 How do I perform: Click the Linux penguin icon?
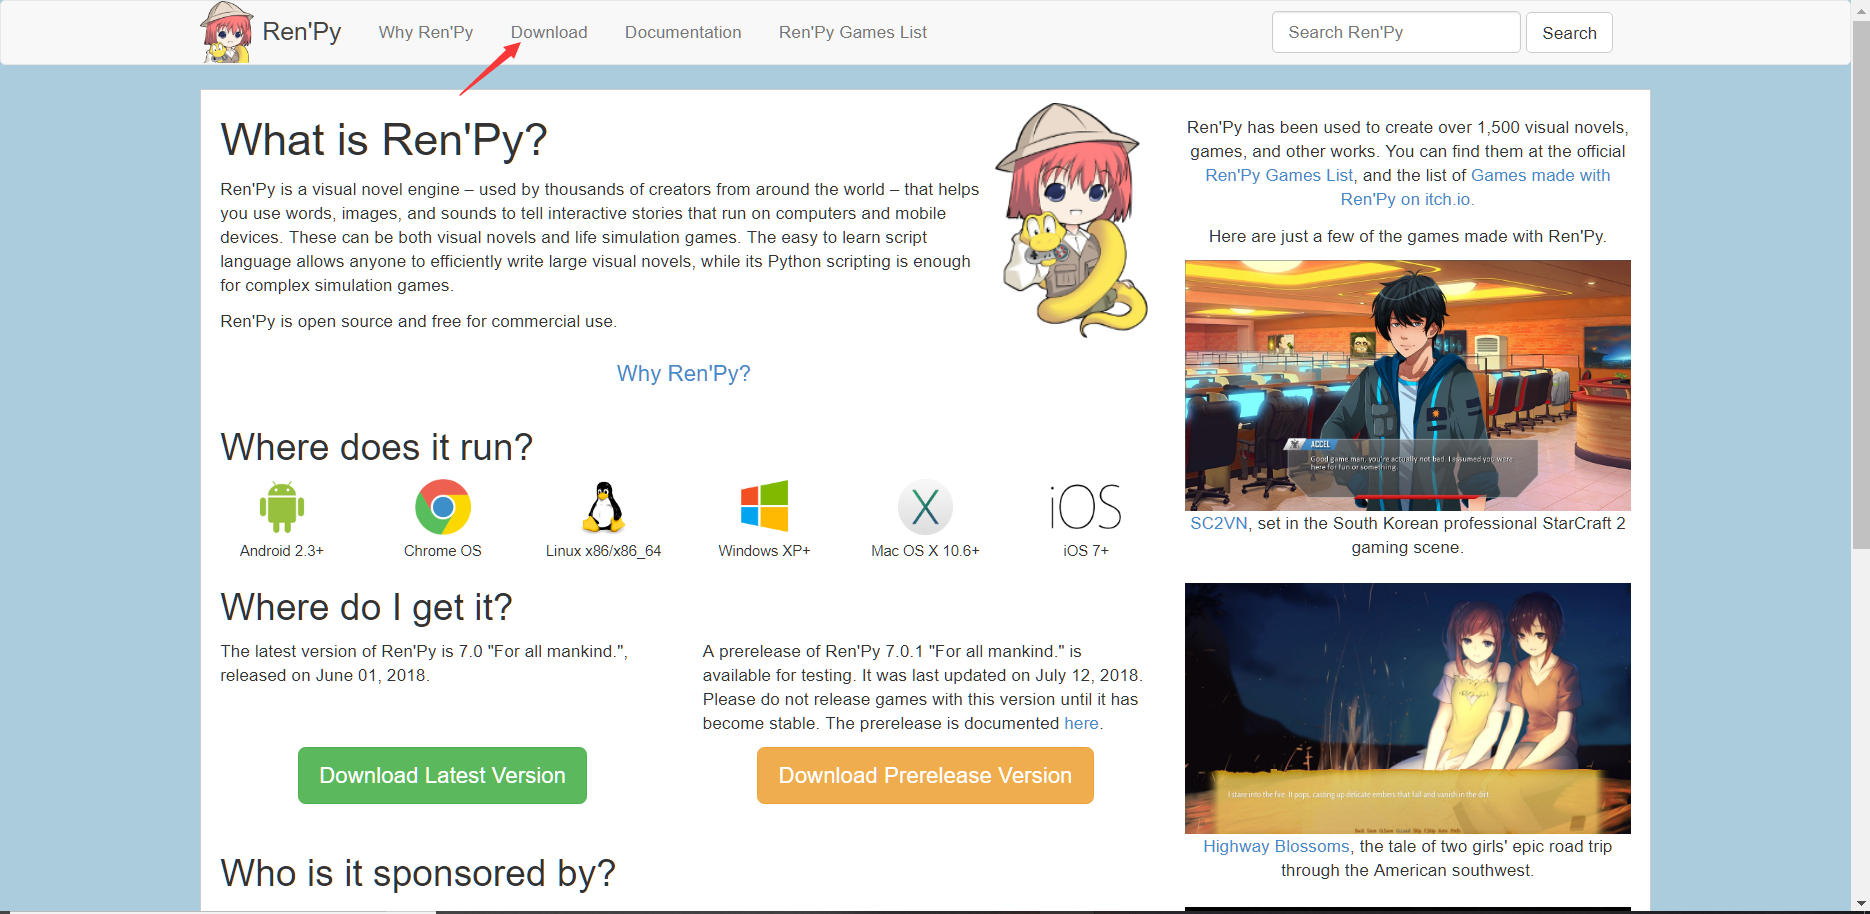click(604, 507)
